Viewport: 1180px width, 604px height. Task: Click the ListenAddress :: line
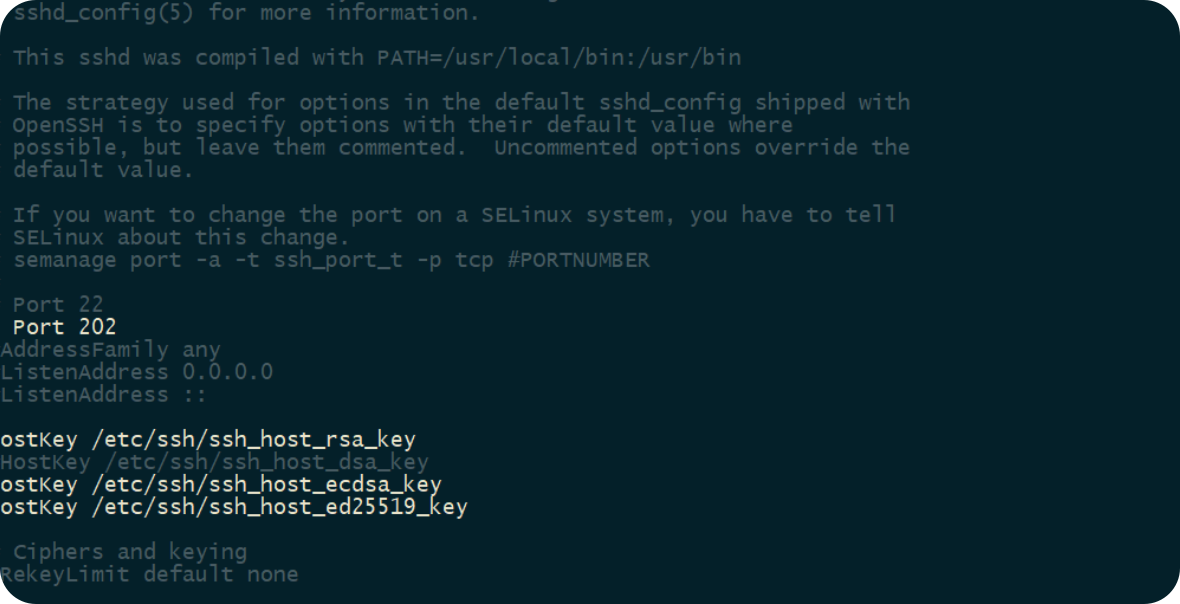pyautogui.click(x=103, y=395)
